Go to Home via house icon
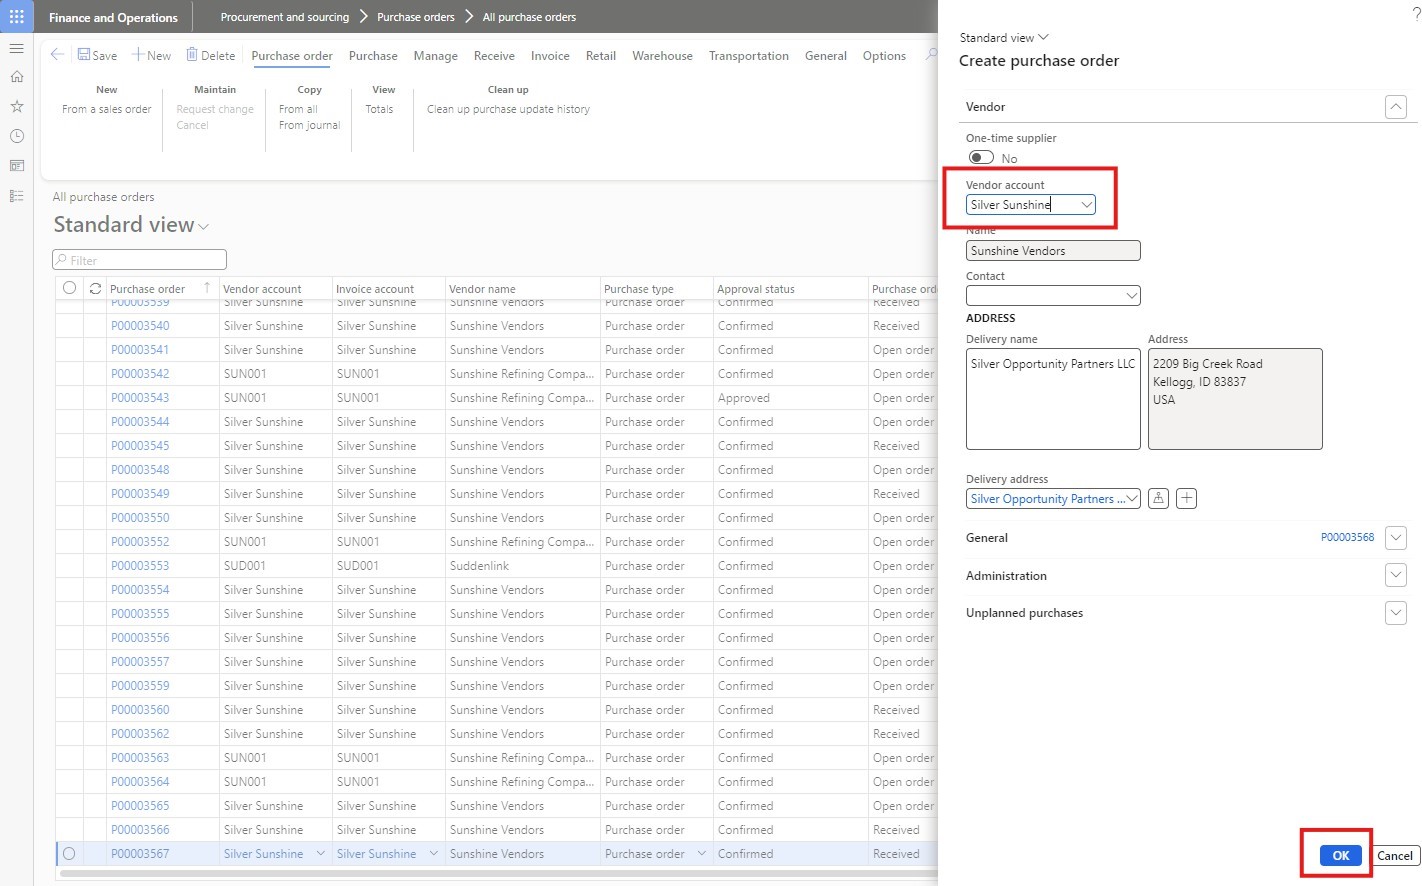The image size is (1422, 886). [x=17, y=77]
